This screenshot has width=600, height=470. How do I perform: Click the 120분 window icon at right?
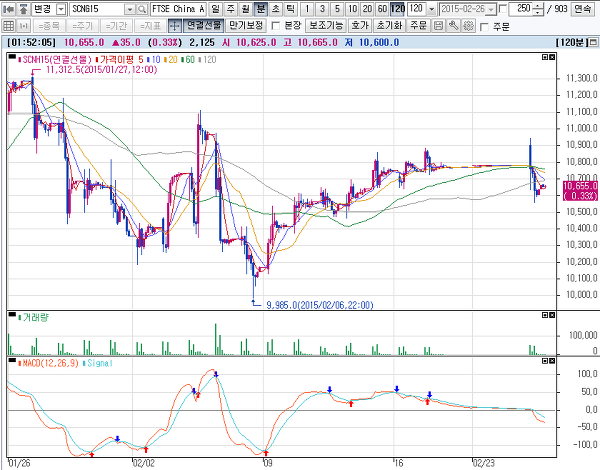[593, 42]
